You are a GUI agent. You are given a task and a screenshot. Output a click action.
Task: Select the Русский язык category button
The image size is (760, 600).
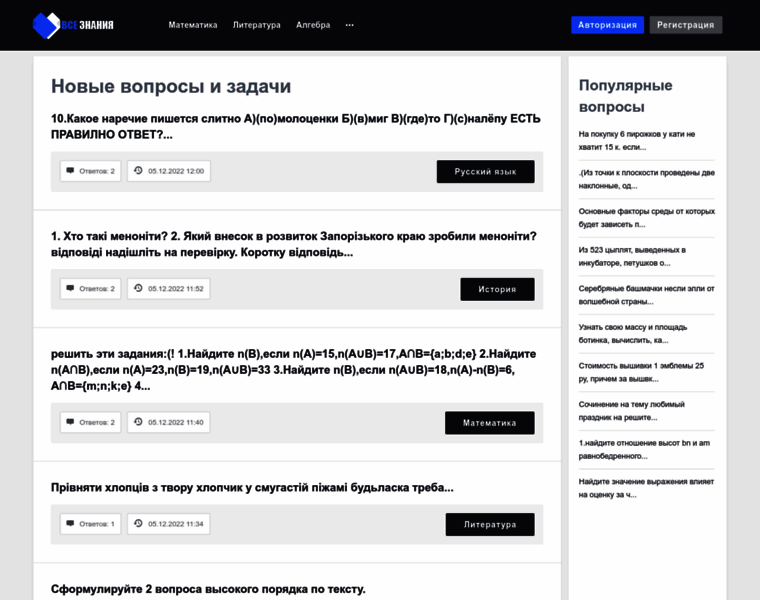tap(486, 172)
